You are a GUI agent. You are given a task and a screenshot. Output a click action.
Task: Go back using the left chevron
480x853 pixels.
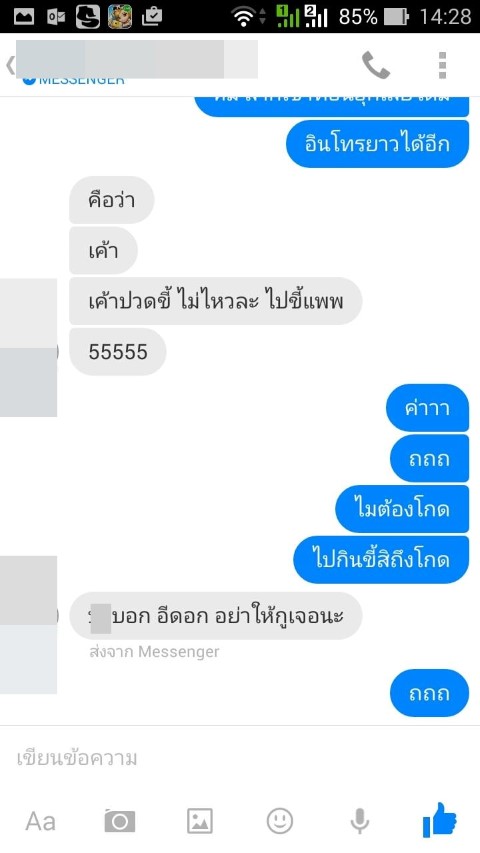point(9,65)
